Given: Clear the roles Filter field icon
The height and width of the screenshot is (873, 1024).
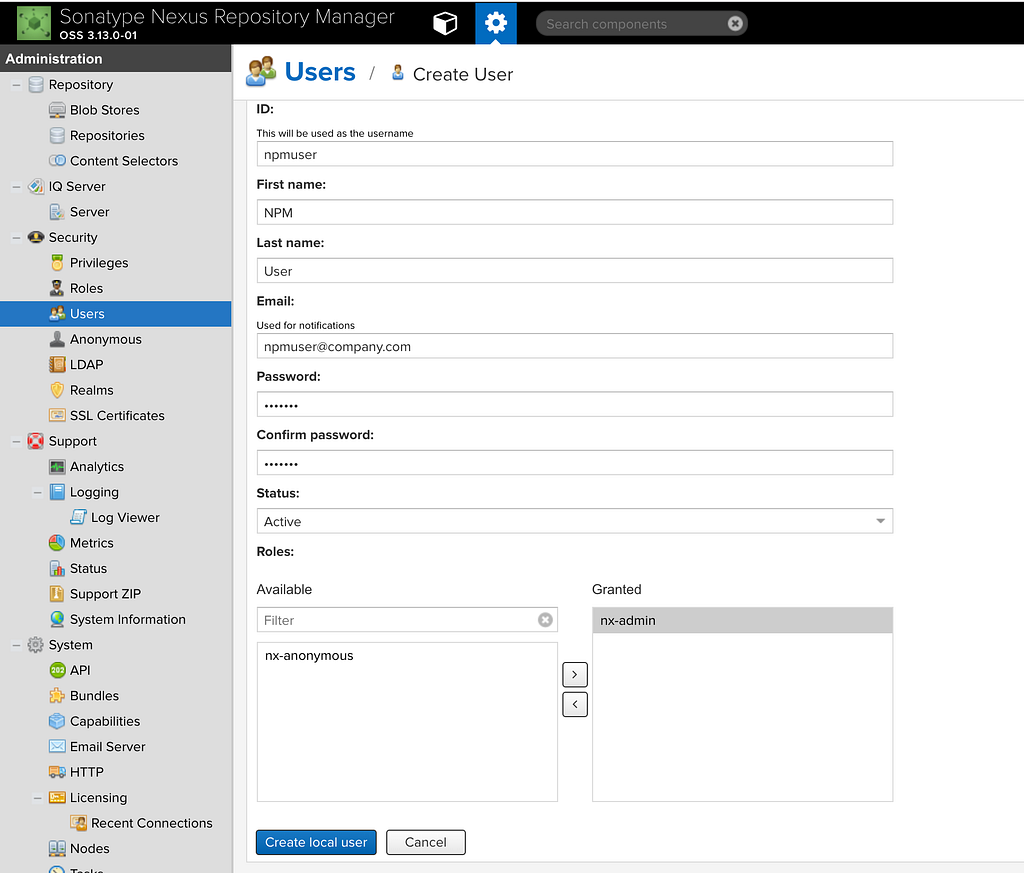Looking at the screenshot, I should pyautogui.click(x=545, y=620).
